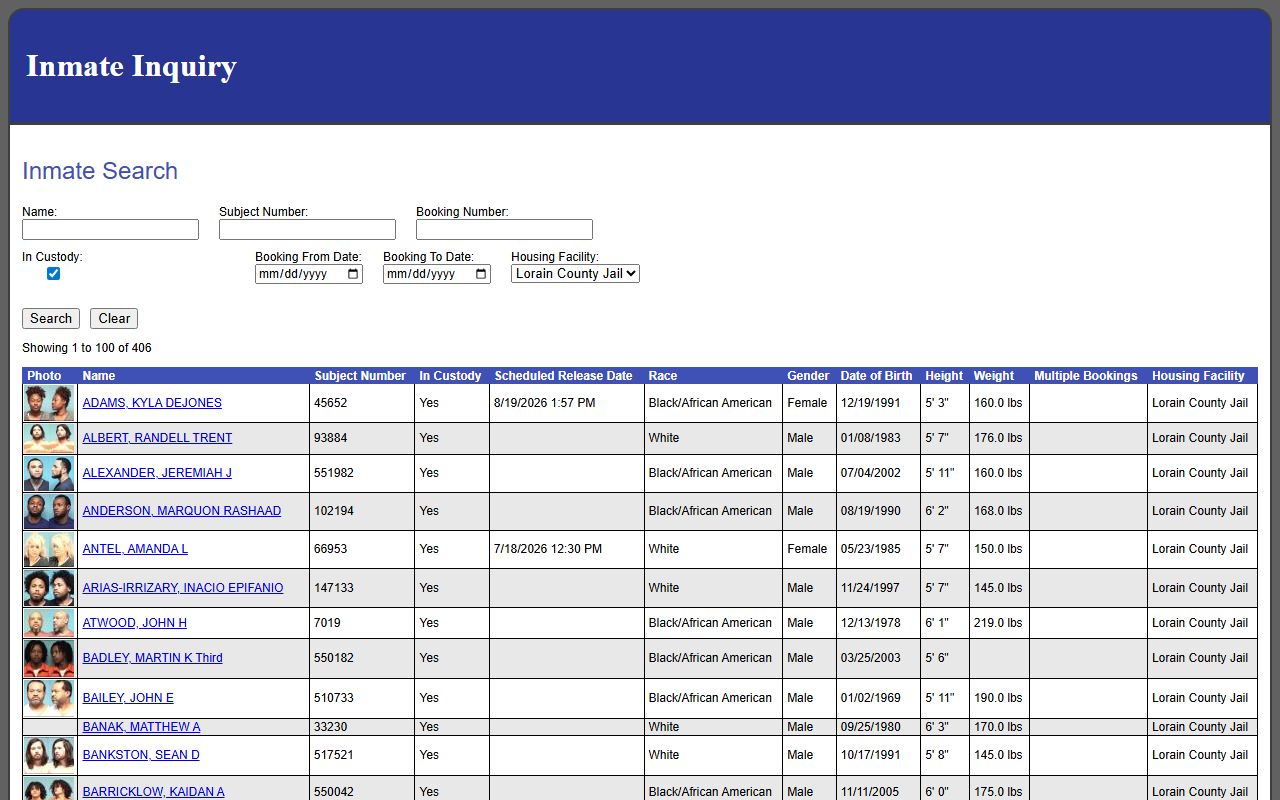
Task: Open BAILEY, JOHN E record link
Action: [128, 698]
